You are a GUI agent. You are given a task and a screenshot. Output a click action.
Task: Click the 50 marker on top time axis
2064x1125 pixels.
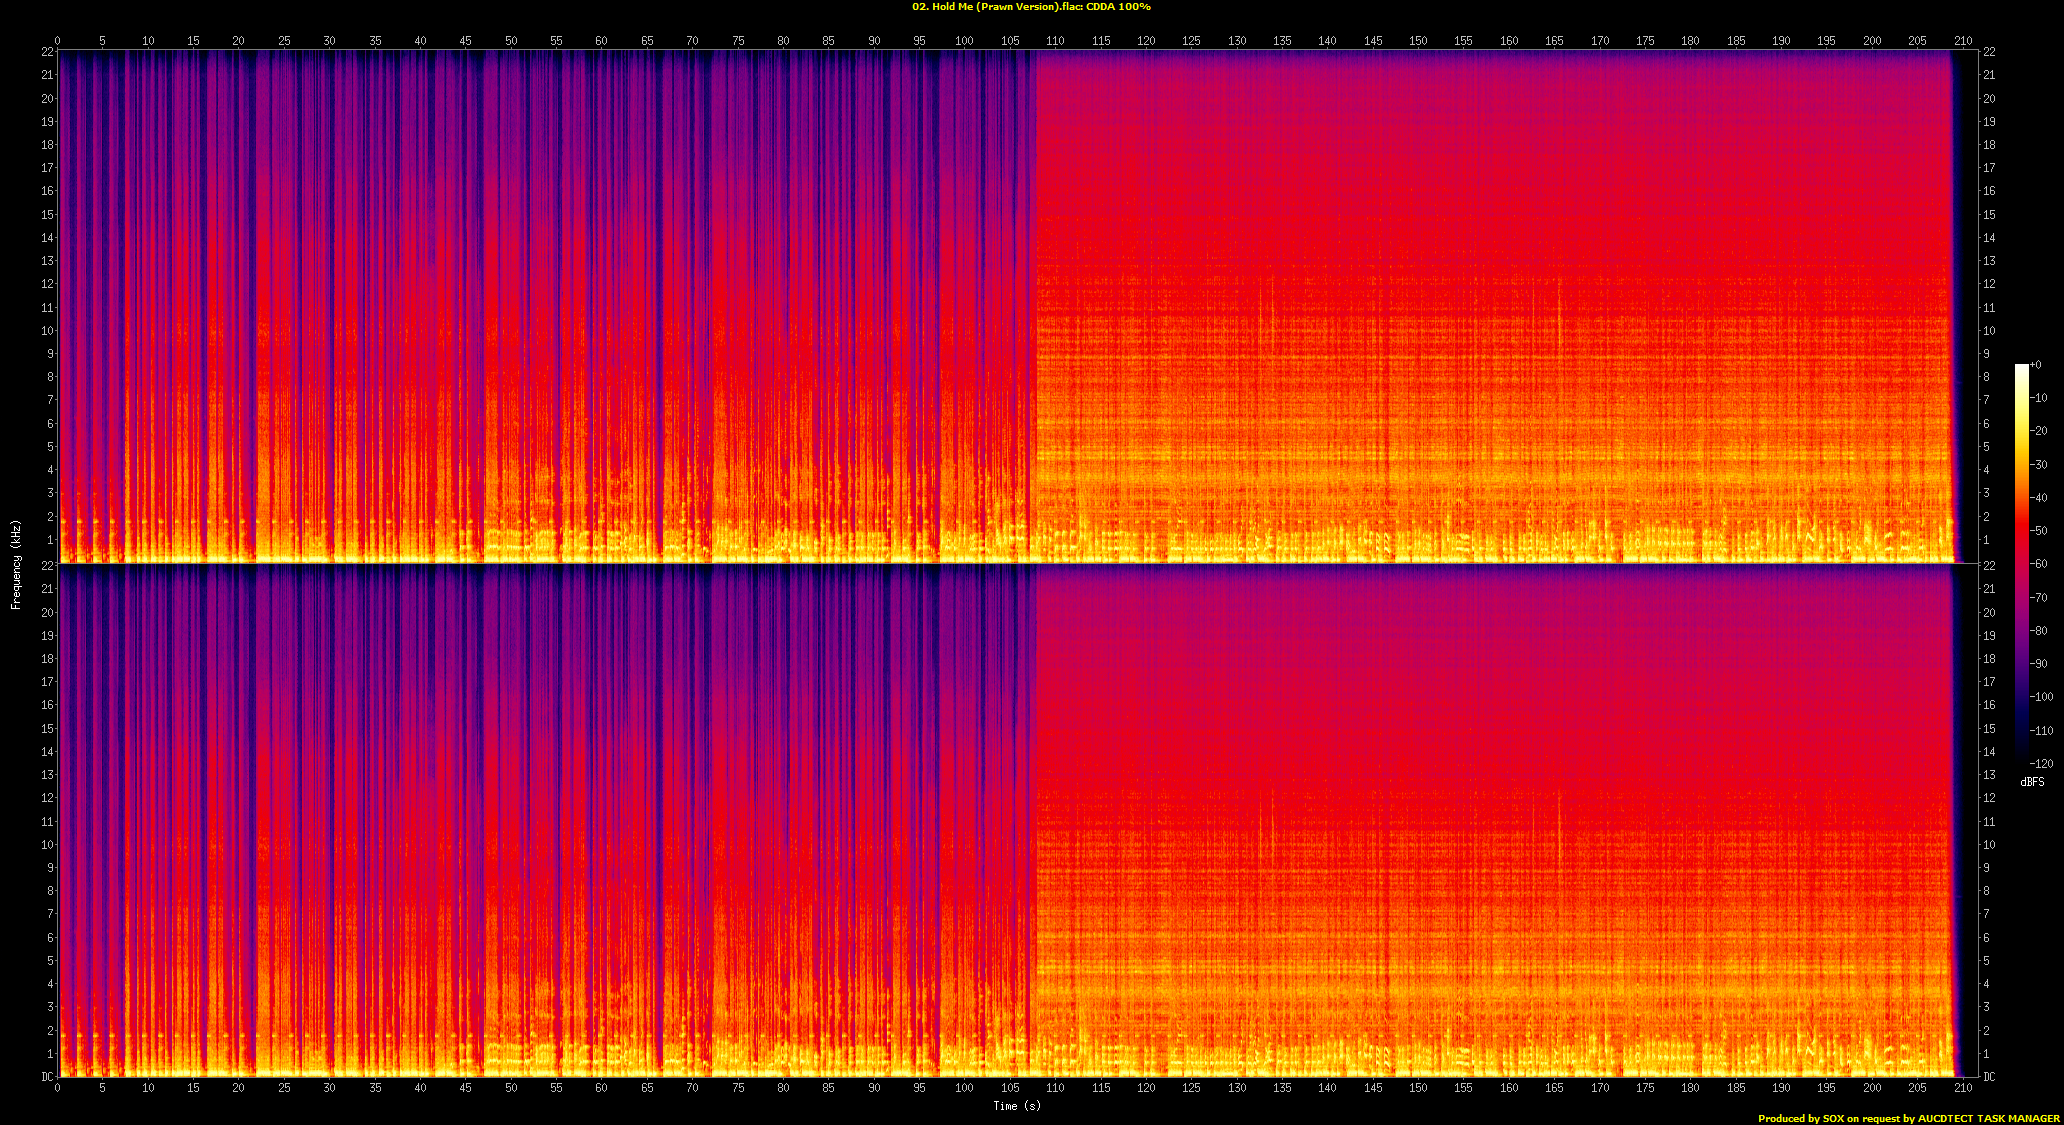[511, 41]
